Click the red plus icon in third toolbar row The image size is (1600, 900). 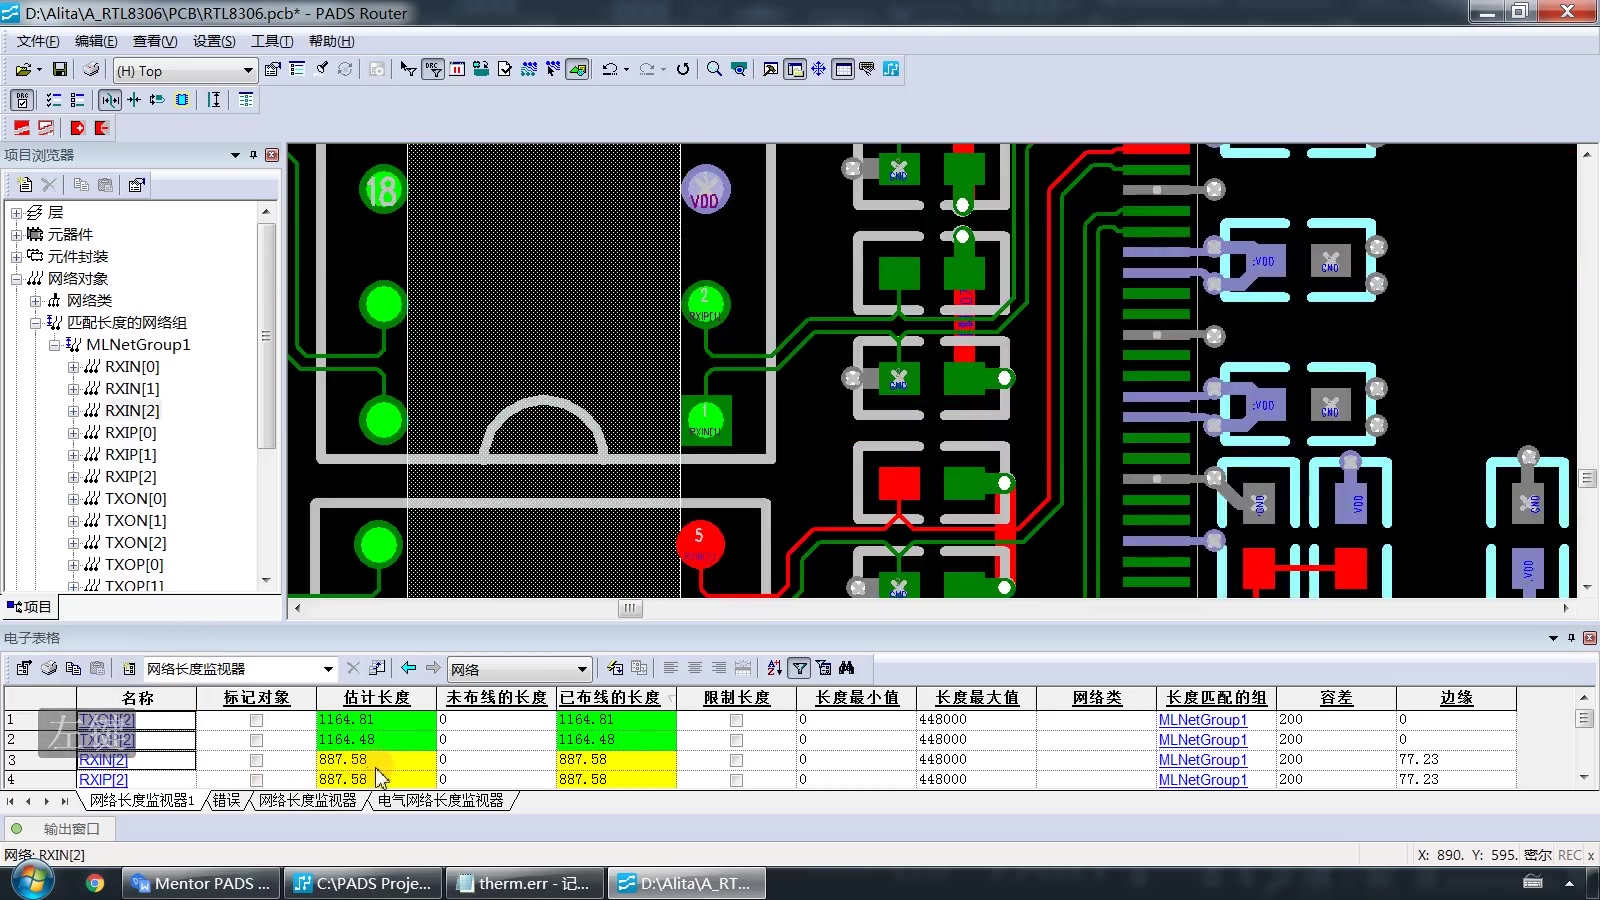(x=77, y=128)
